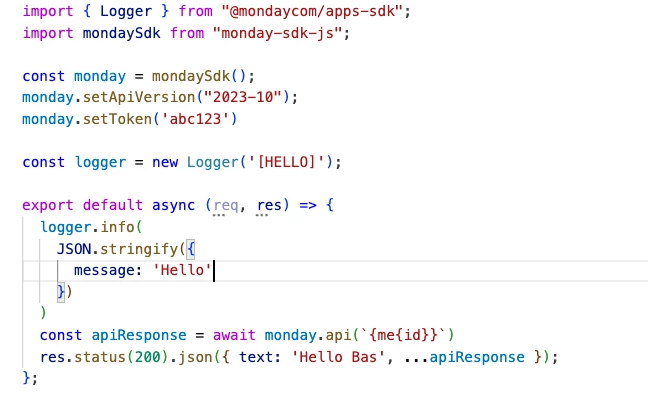This screenshot has width=648, height=398.
Task: Click the setApiVersion method name
Action: 139,98
